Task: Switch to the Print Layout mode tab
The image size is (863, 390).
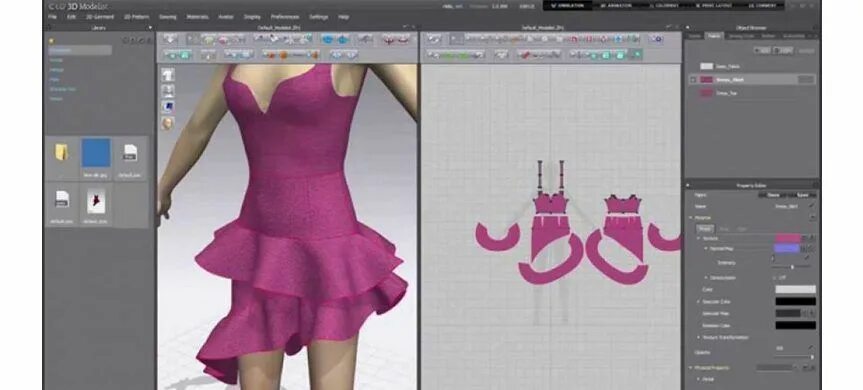Action: [715, 6]
